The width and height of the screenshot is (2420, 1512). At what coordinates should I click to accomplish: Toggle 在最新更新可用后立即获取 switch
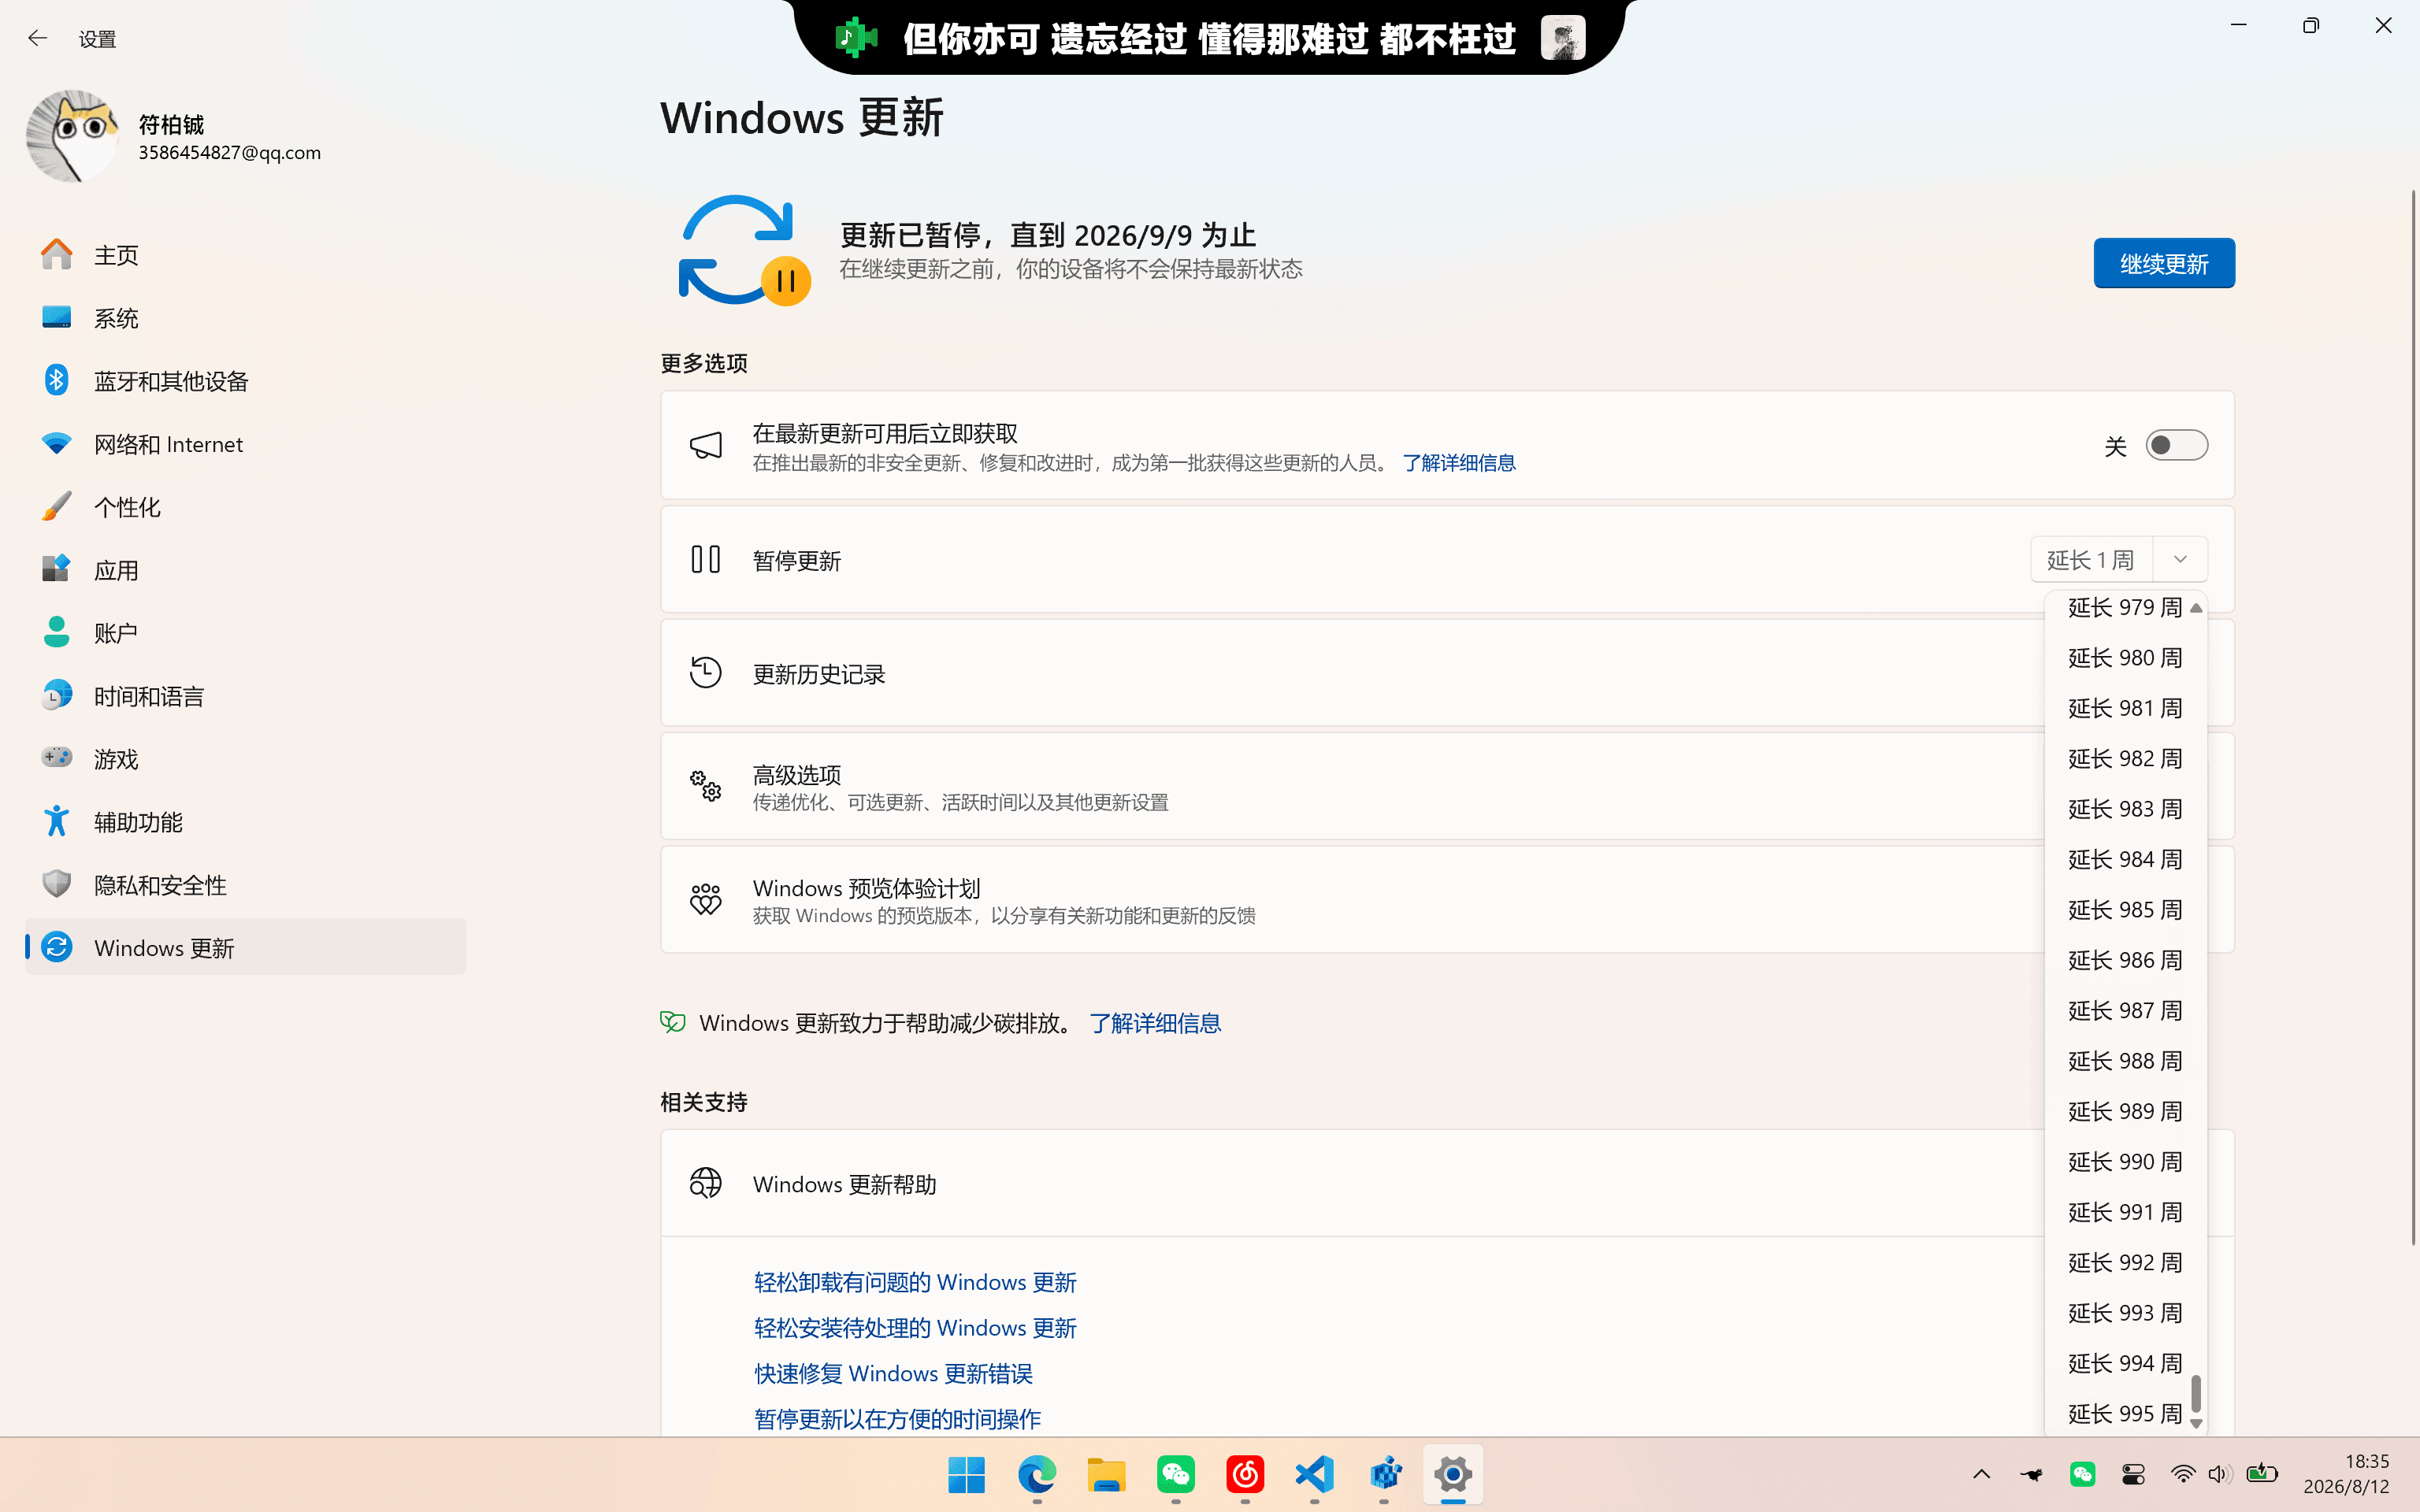point(2176,445)
